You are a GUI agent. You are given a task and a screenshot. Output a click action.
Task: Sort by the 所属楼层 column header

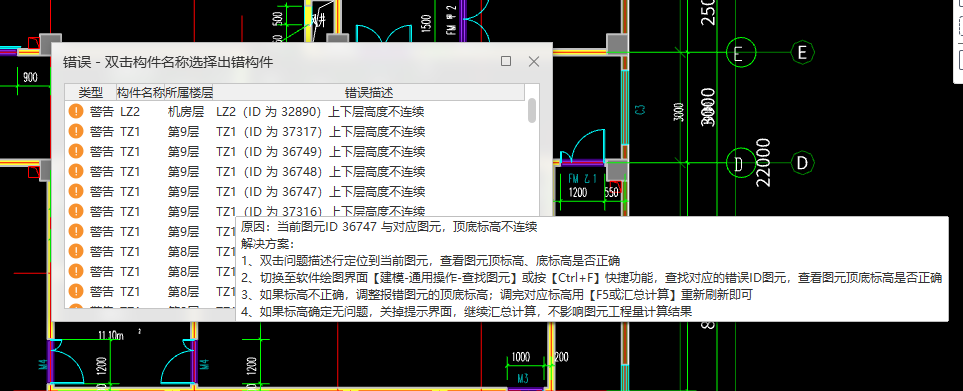click(x=189, y=93)
